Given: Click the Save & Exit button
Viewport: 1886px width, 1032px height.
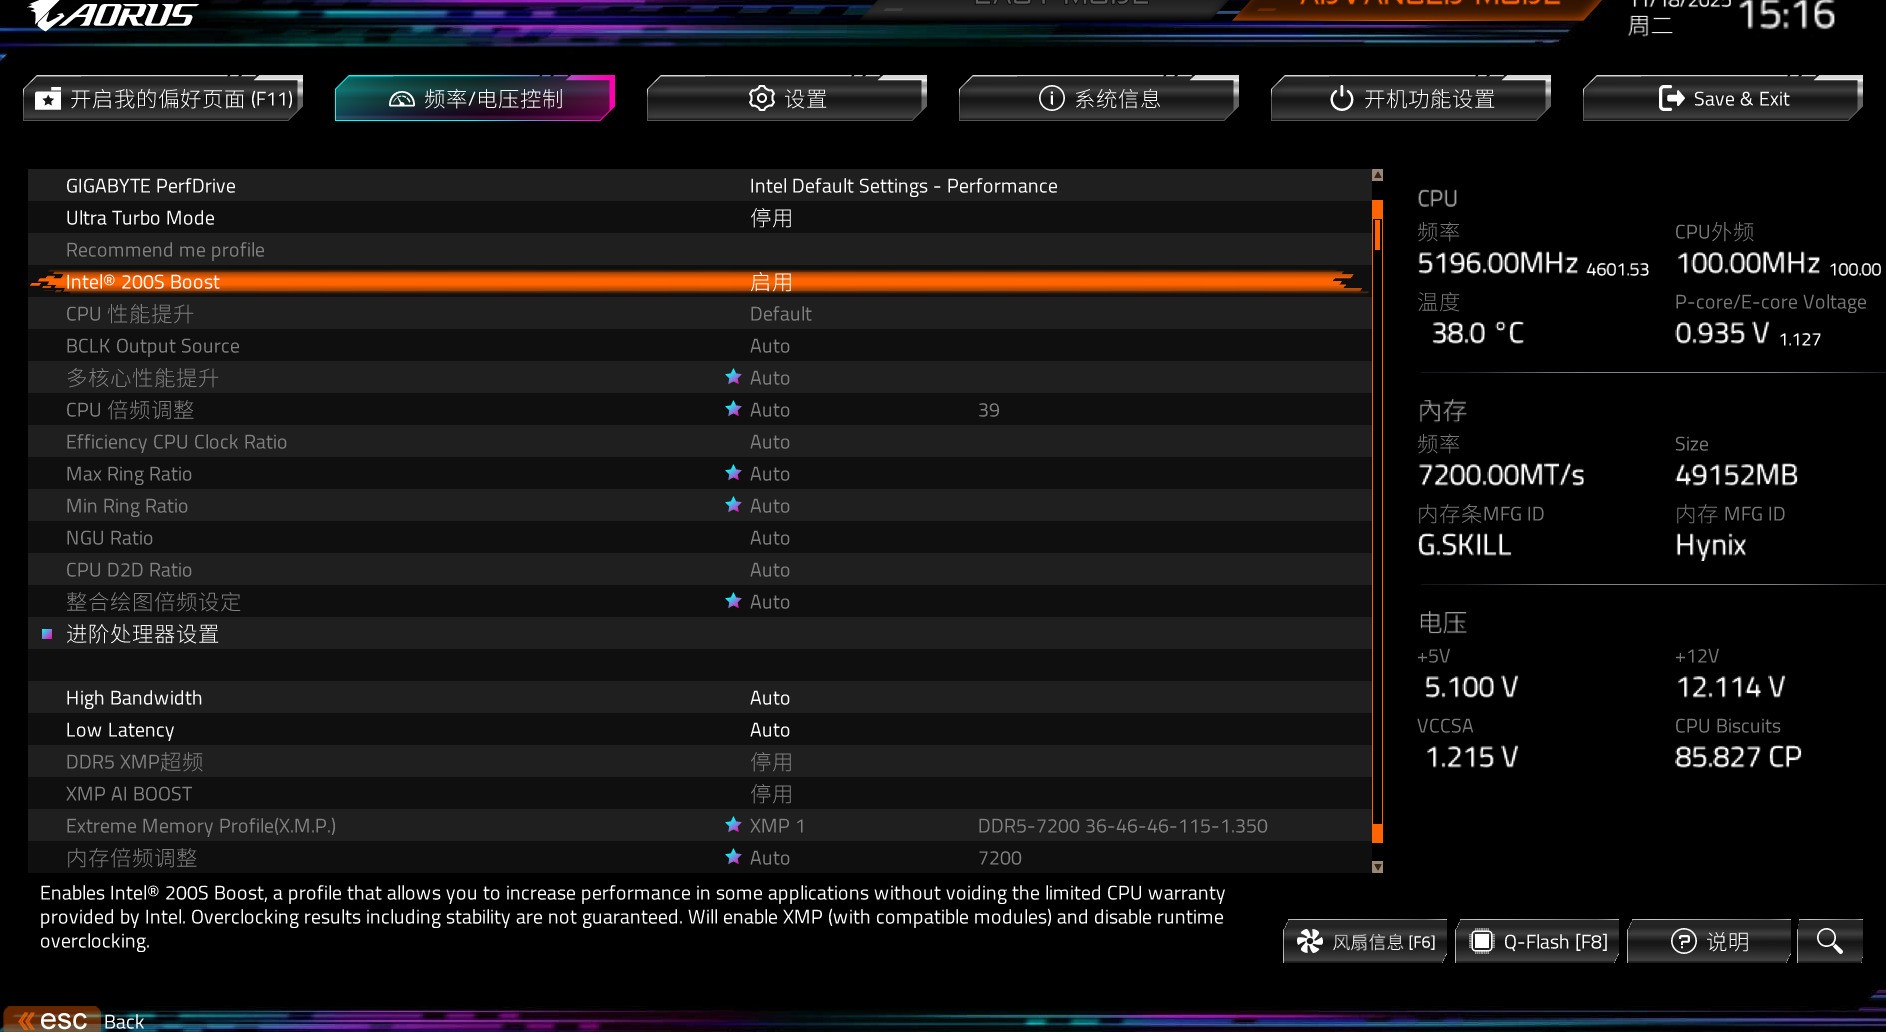Looking at the screenshot, I should coord(1721,98).
